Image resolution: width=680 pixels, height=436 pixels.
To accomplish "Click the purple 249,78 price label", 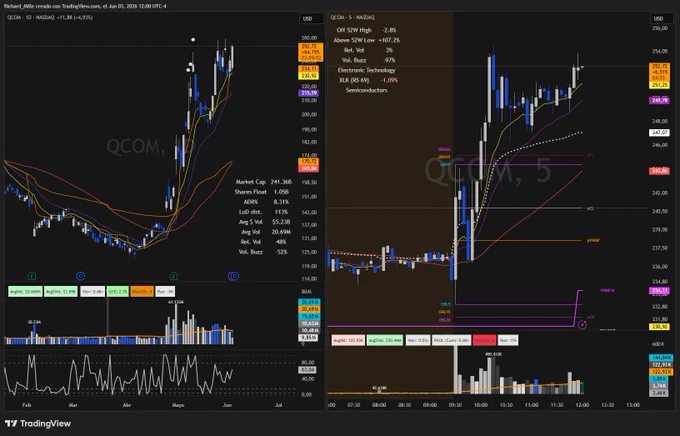I will (x=659, y=100).
